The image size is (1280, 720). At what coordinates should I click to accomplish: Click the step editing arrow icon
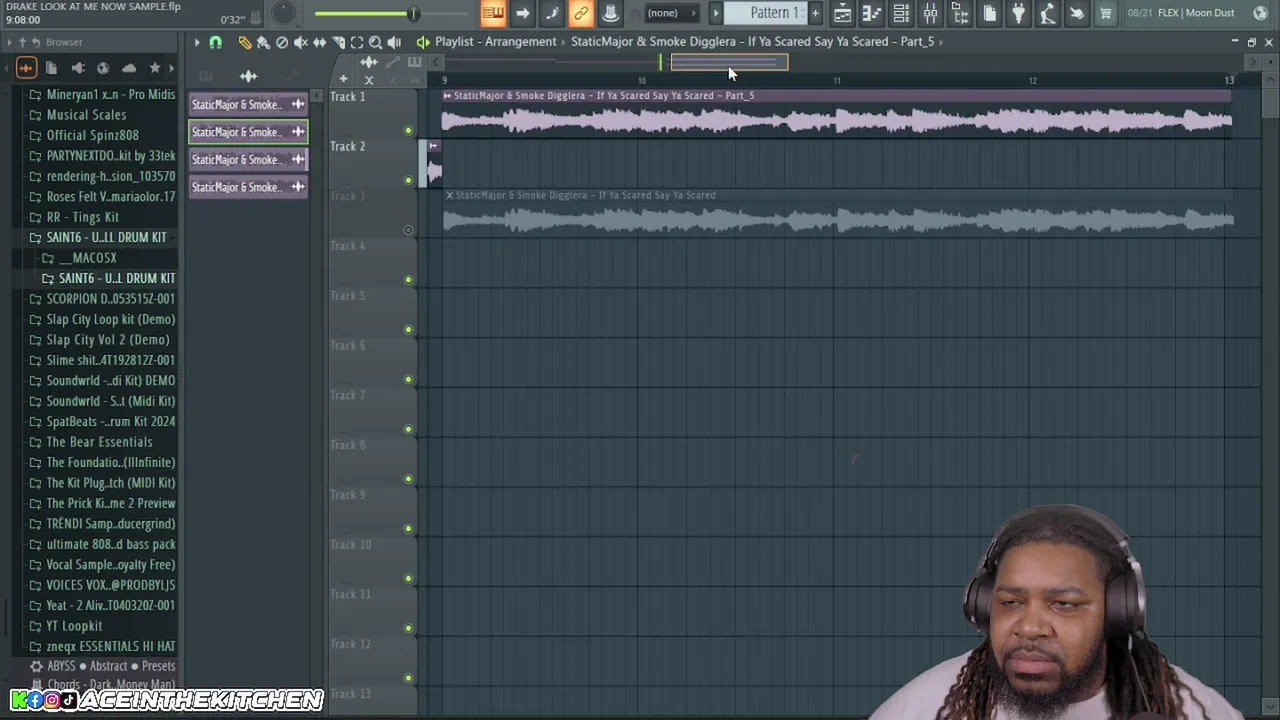coord(522,13)
